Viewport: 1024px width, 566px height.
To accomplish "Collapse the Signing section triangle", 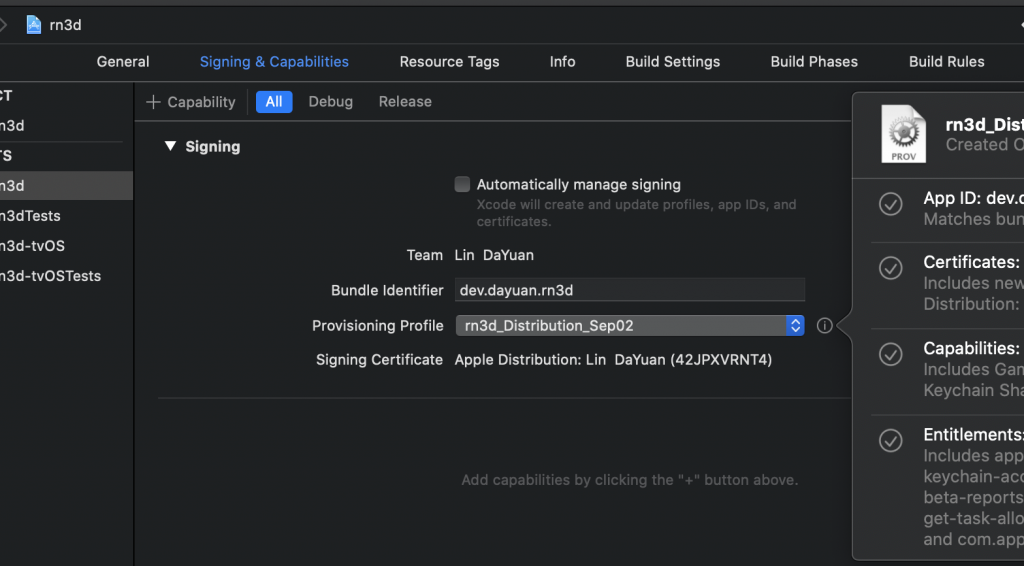I will 170,147.
